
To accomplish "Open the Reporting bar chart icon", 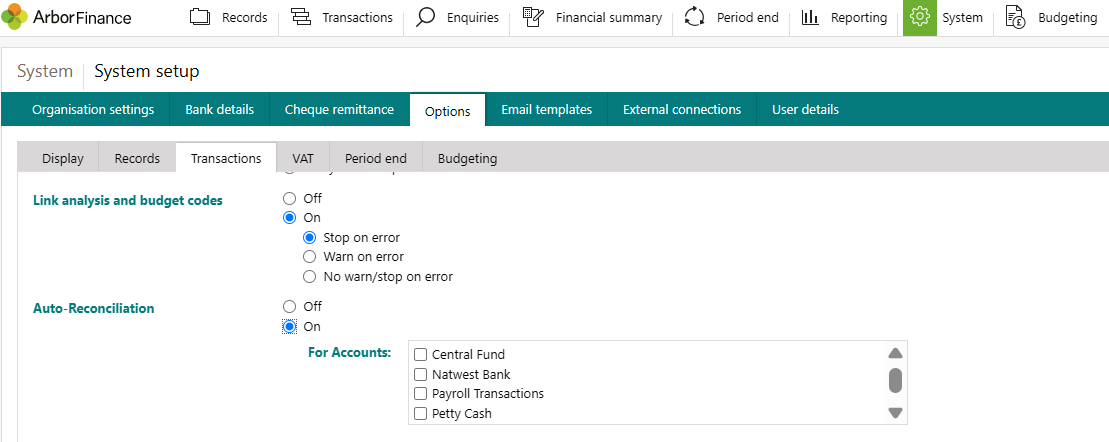I will click(810, 17).
